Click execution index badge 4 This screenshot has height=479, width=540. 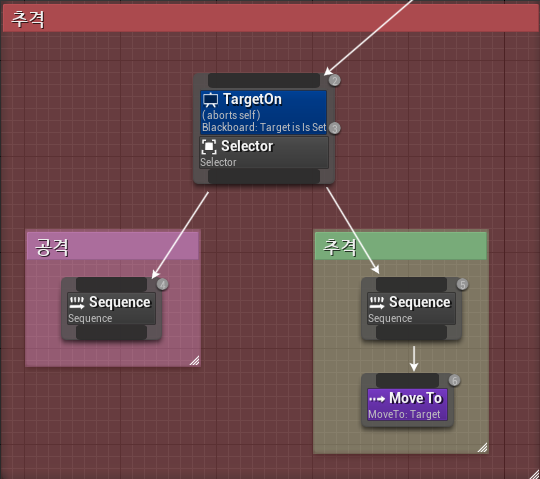coord(163,284)
